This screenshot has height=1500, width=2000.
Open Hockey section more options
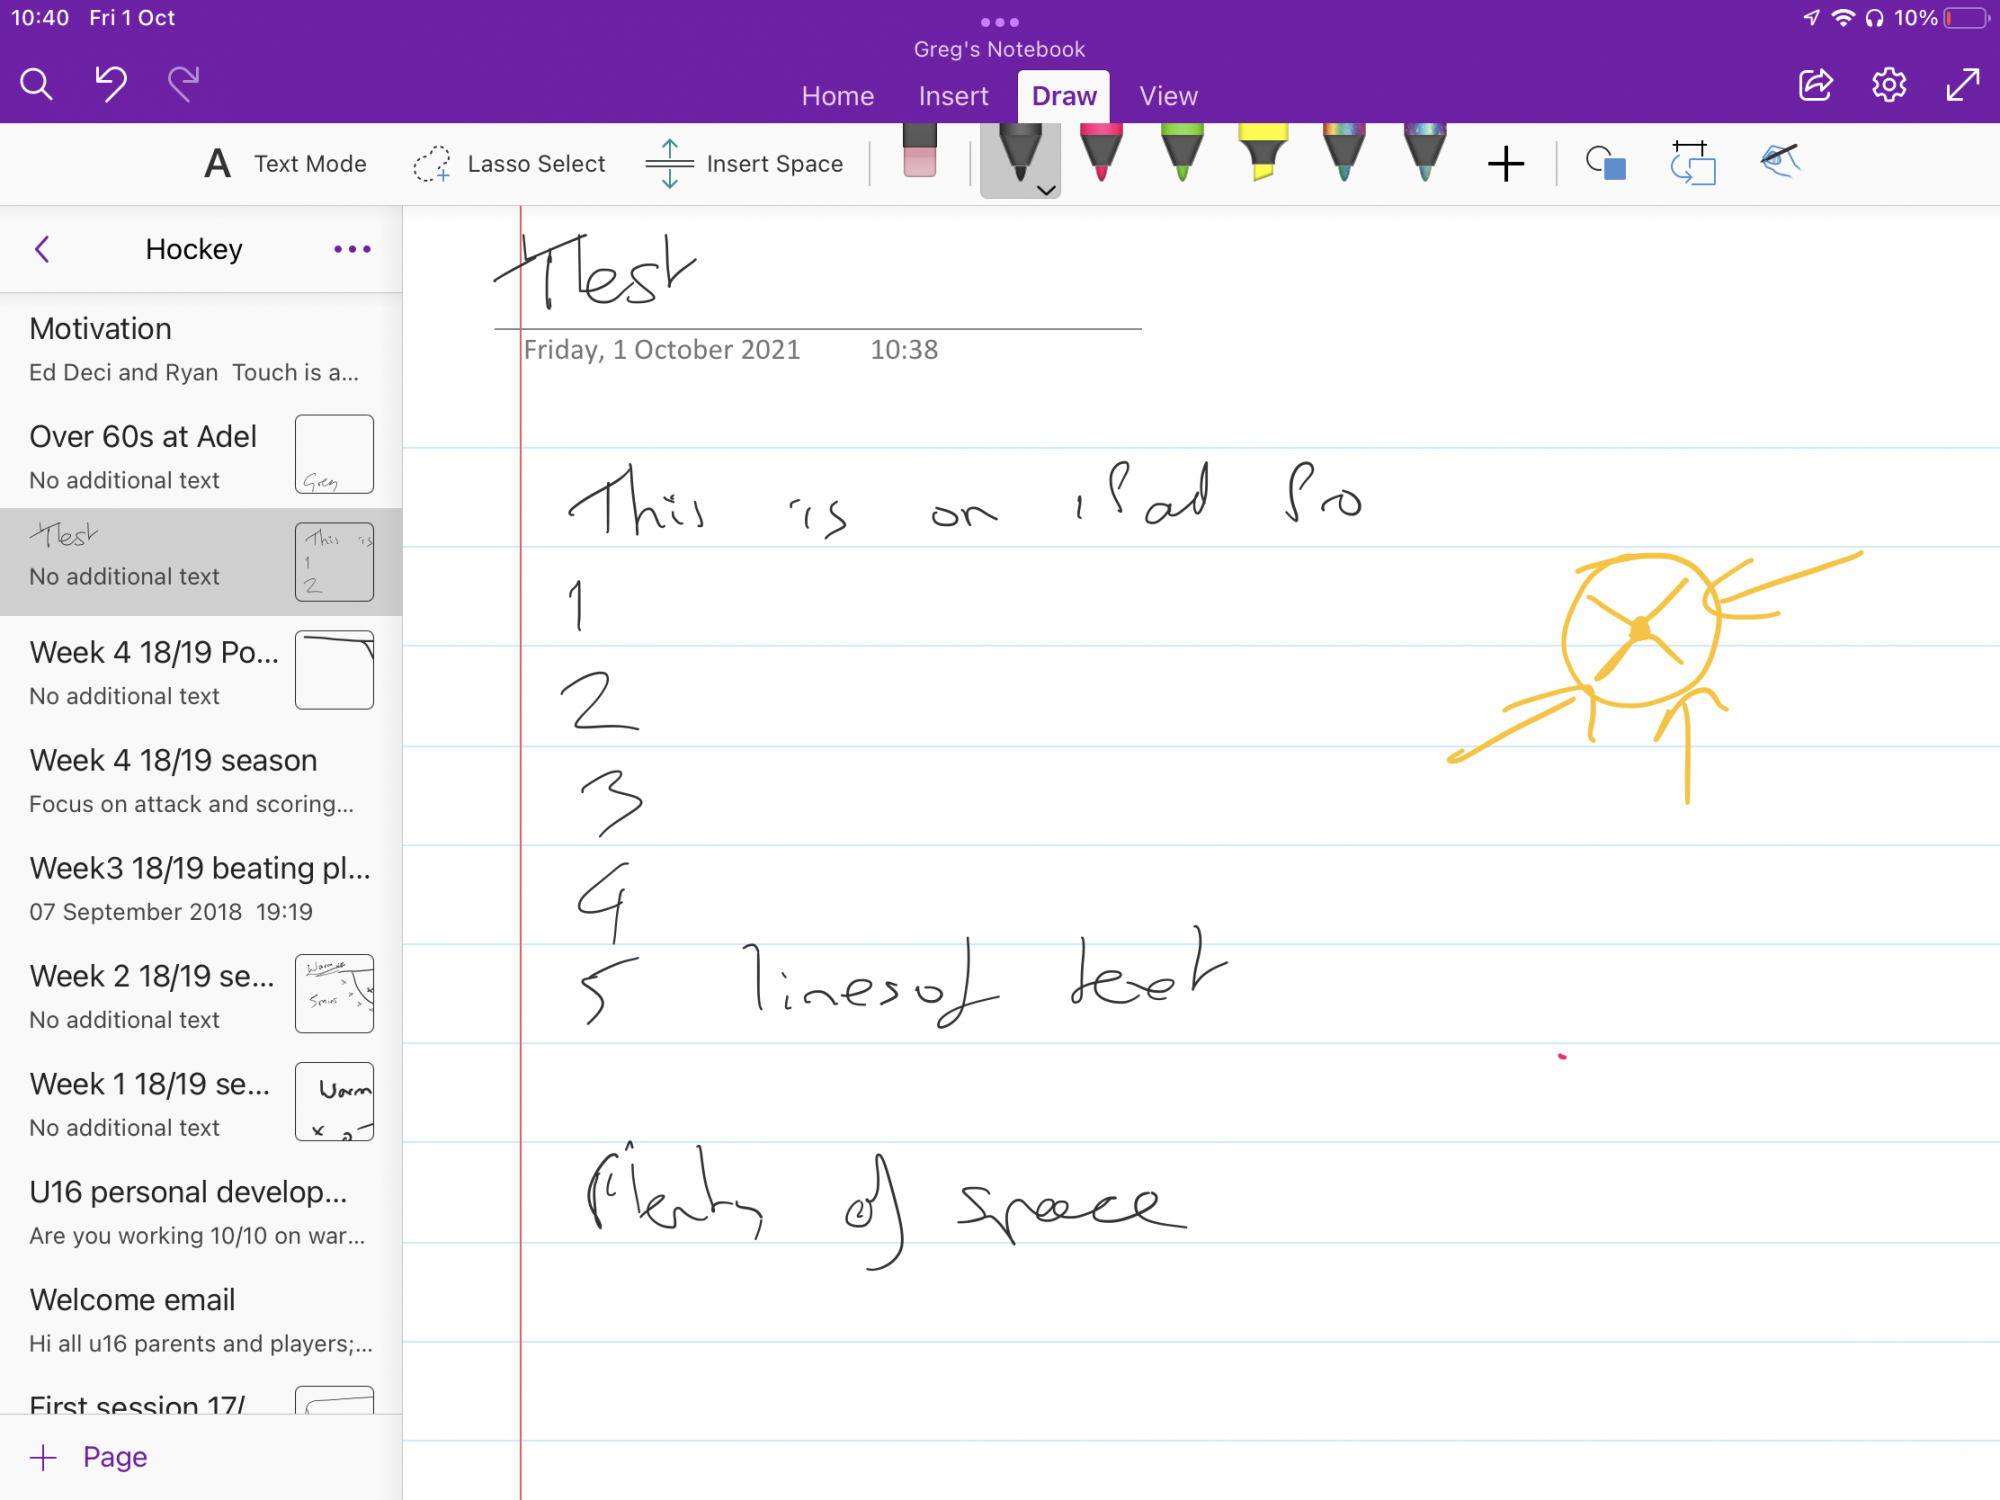pos(352,249)
